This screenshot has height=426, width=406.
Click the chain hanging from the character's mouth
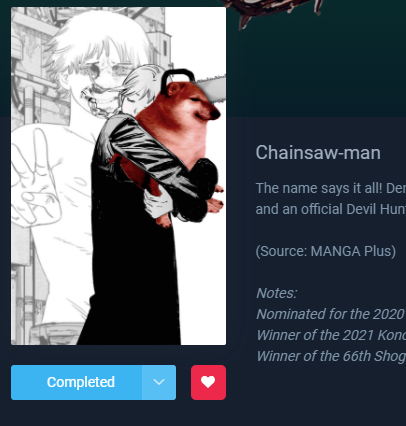(97, 103)
